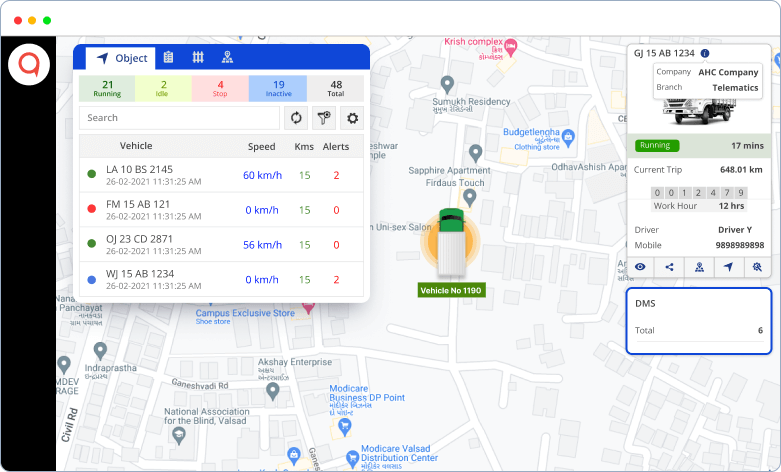Viewport: 781px width, 472px height.
Task: Click the truck marker on the map
Action: 449,241
